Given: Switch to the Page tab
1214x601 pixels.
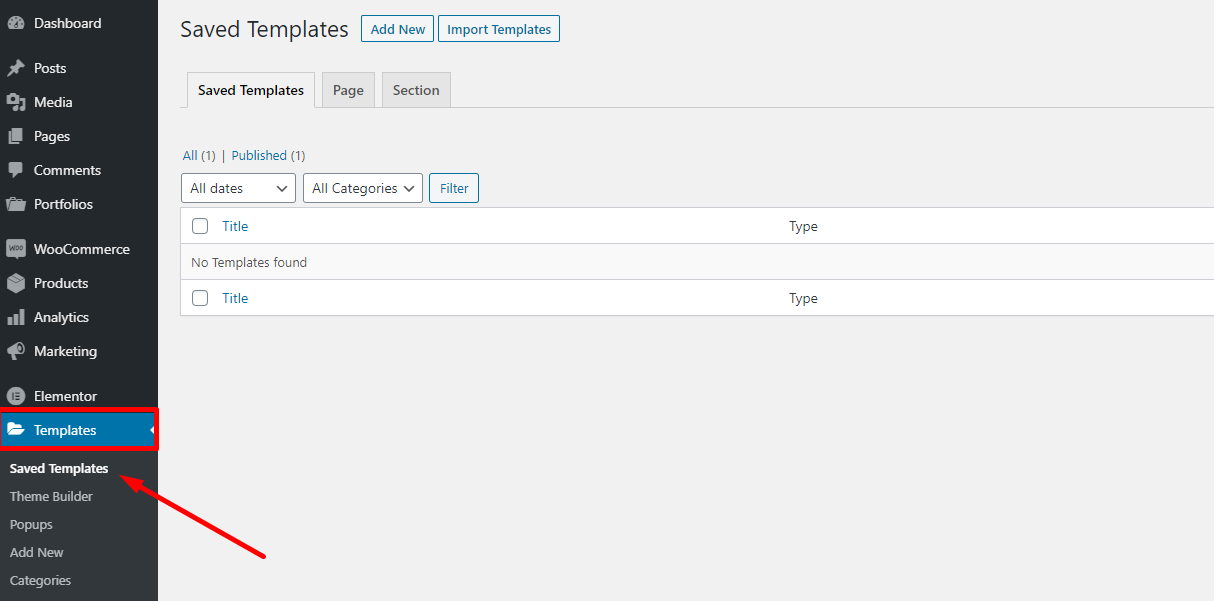Looking at the screenshot, I should point(348,90).
